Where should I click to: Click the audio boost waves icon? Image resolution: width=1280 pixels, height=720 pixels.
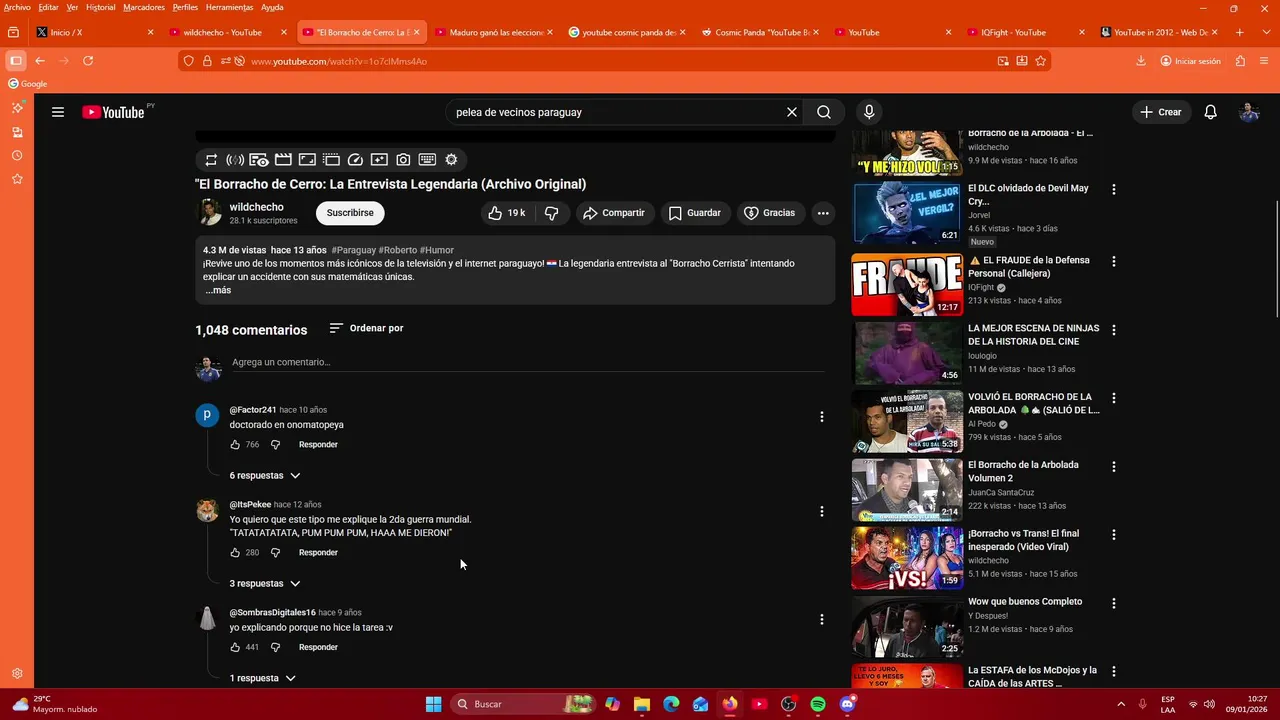coord(235,159)
